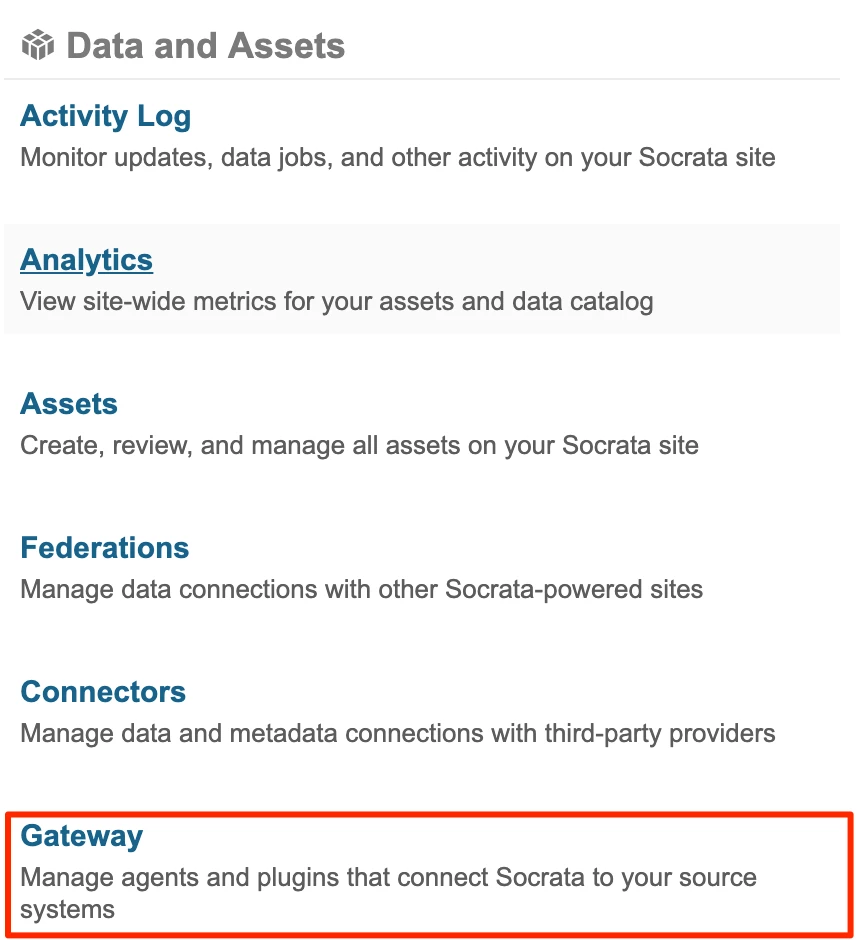Image resolution: width=868 pixels, height=940 pixels.
Task: Click 'Socrata site' ending the Activity Log description
Action: 707,158
